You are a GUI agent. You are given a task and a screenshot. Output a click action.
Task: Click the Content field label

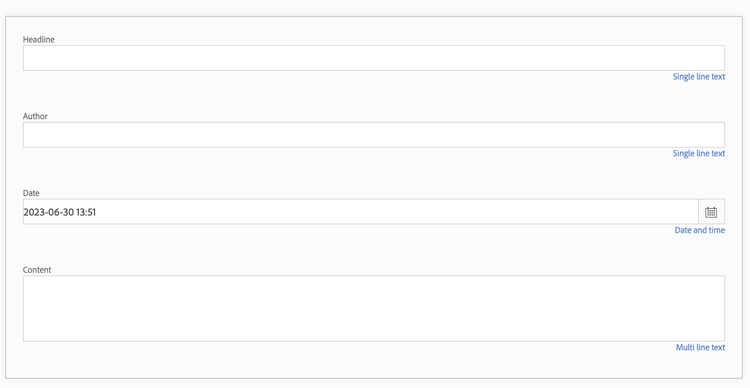click(37, 270)
